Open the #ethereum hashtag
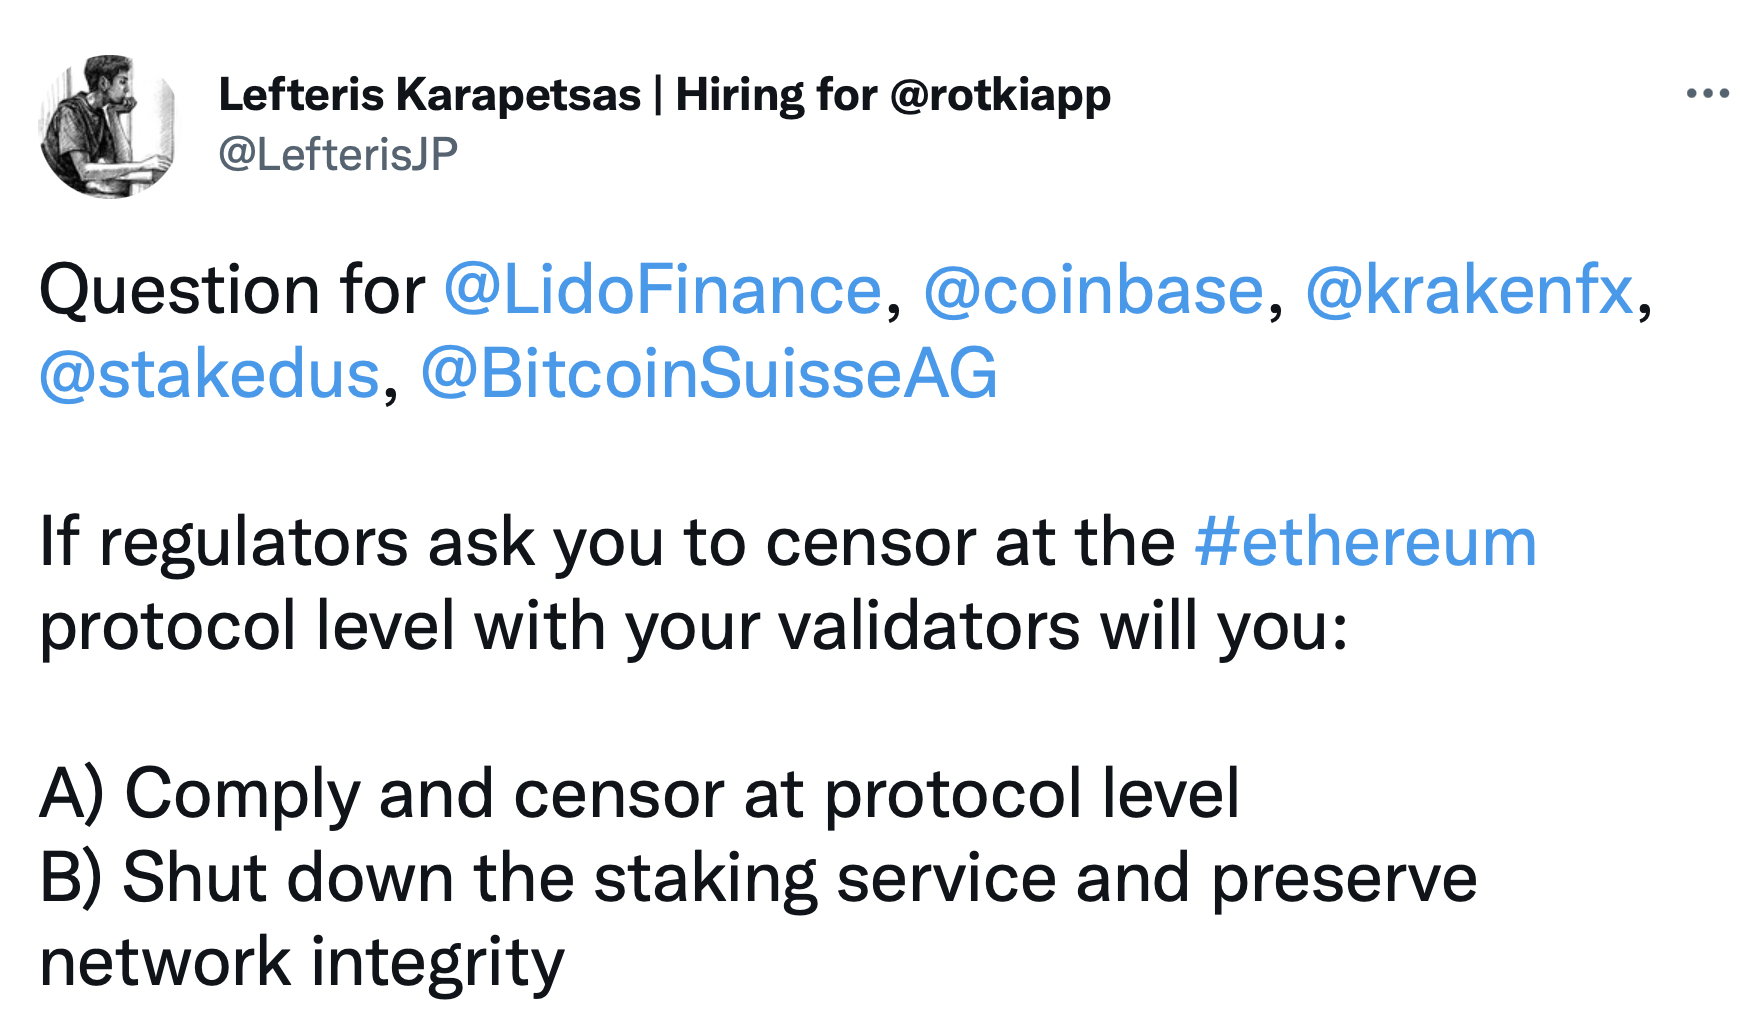Screen dimensions: 1760x1030 coord(1365,542)
